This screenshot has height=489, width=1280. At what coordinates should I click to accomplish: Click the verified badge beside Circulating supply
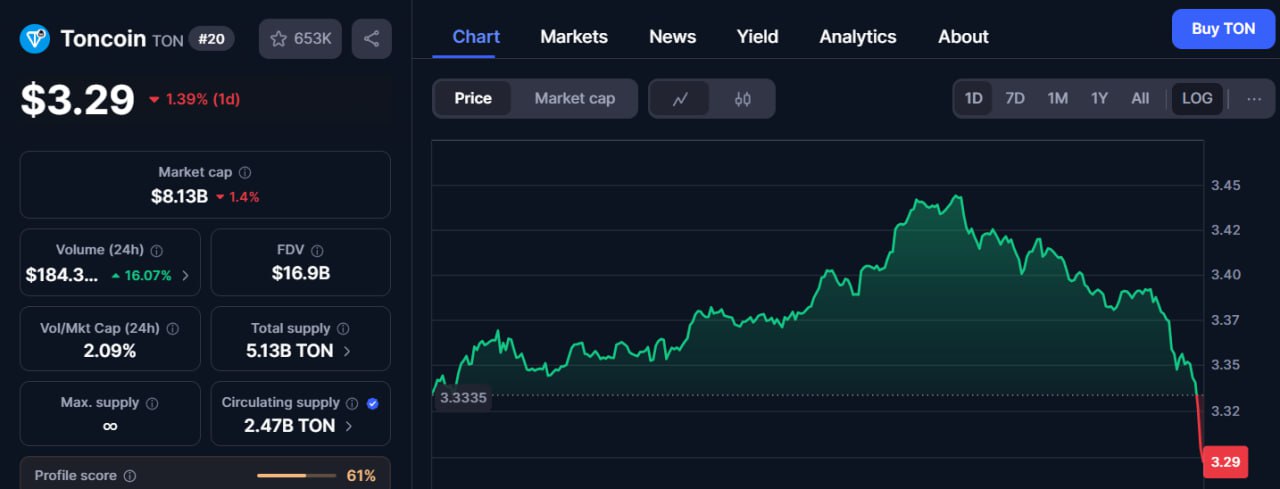click(373, 404)
